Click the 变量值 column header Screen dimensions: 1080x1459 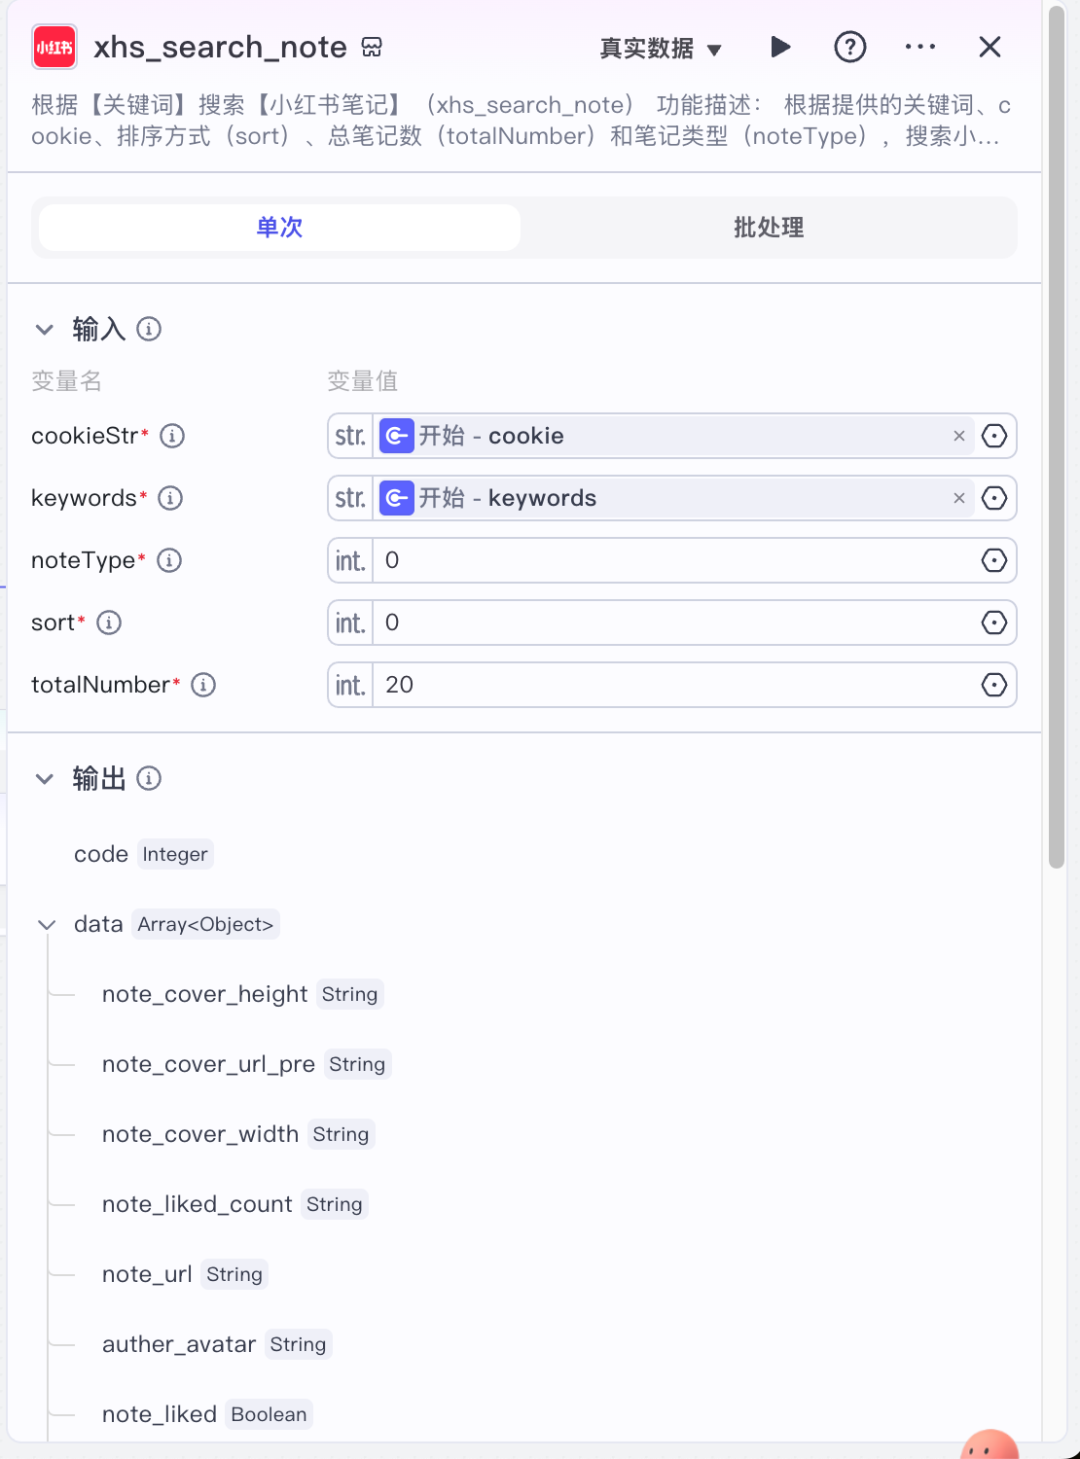362,381
